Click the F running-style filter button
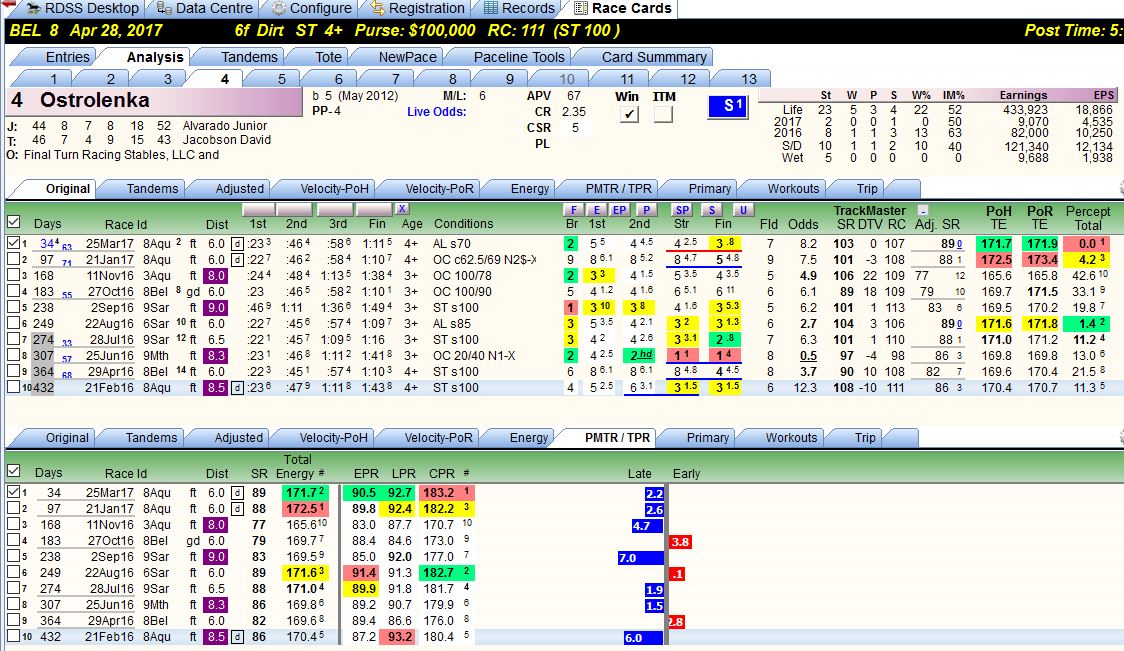The image size is (1124, 651). tap(573, 209)
